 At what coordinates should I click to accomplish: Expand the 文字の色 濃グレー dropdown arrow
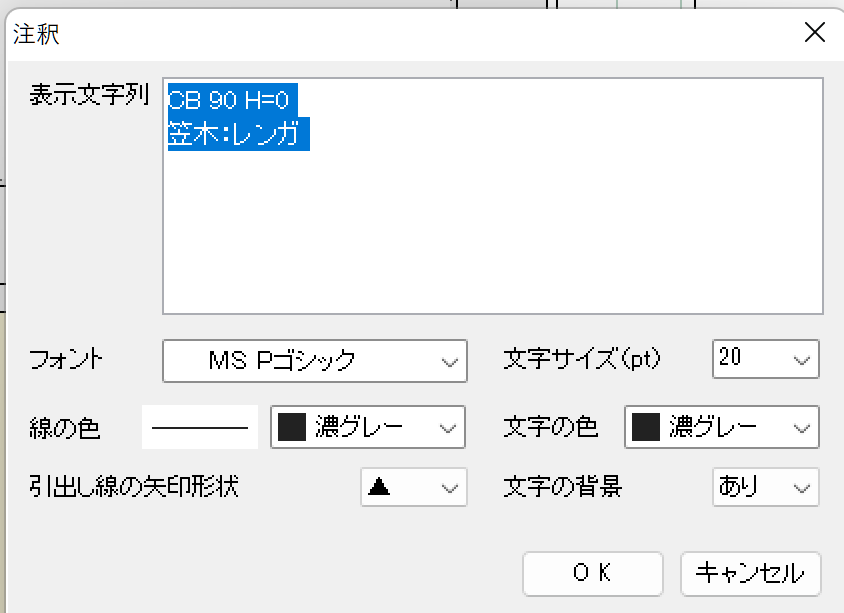click(799, 429)
